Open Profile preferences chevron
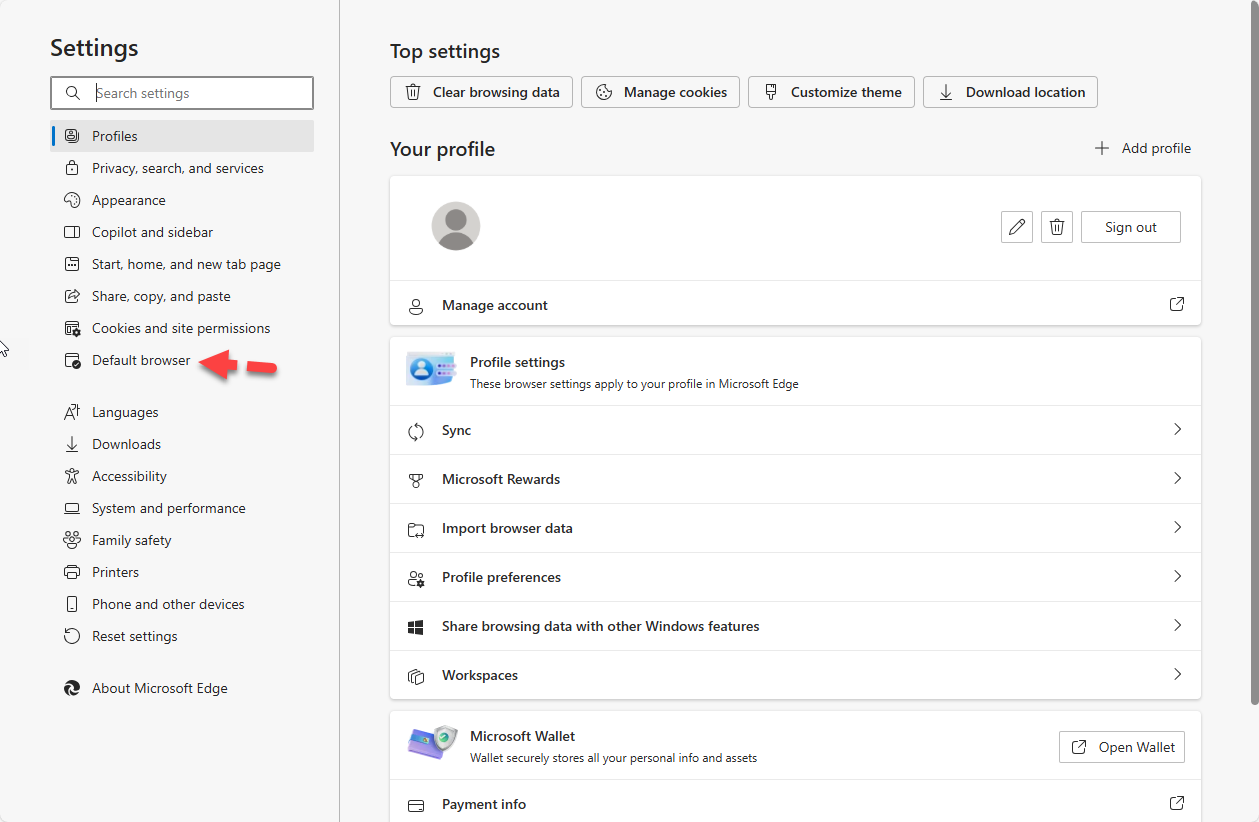Screen dimensions: 1259x822 1177,576
